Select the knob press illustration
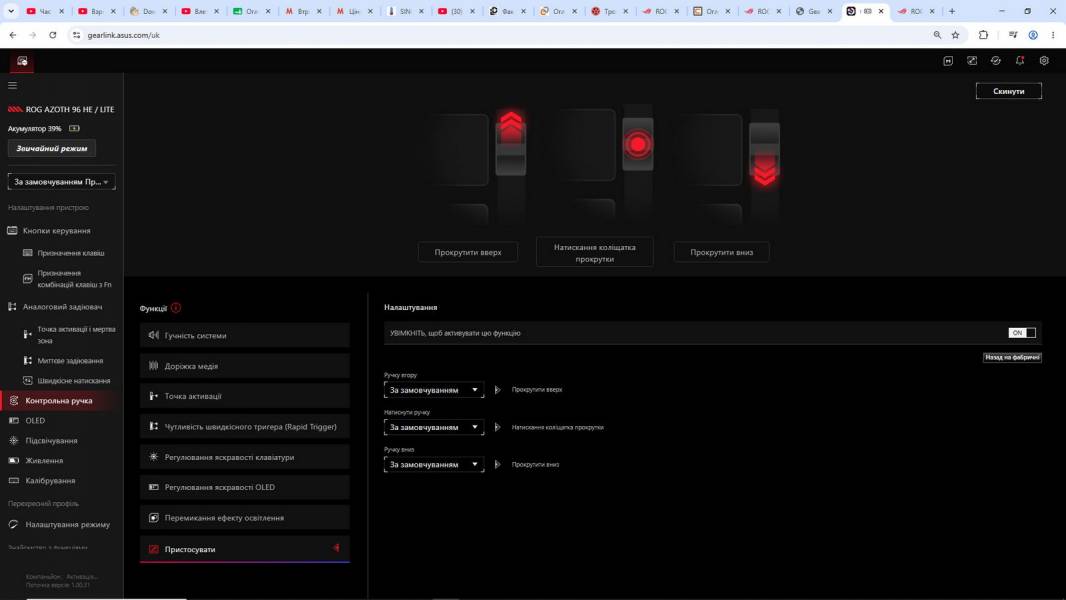1066x600 pixels. tap(638, 143)
